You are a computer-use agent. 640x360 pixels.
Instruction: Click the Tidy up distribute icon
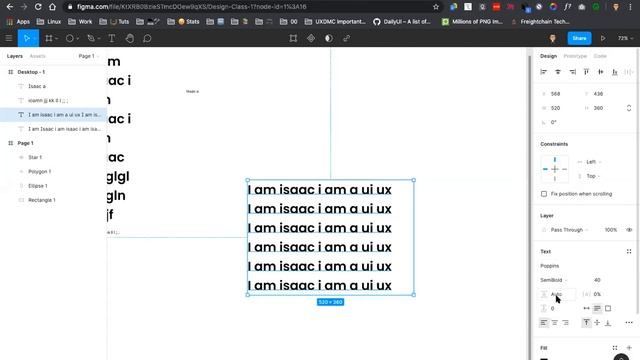(x=628, y=72)
